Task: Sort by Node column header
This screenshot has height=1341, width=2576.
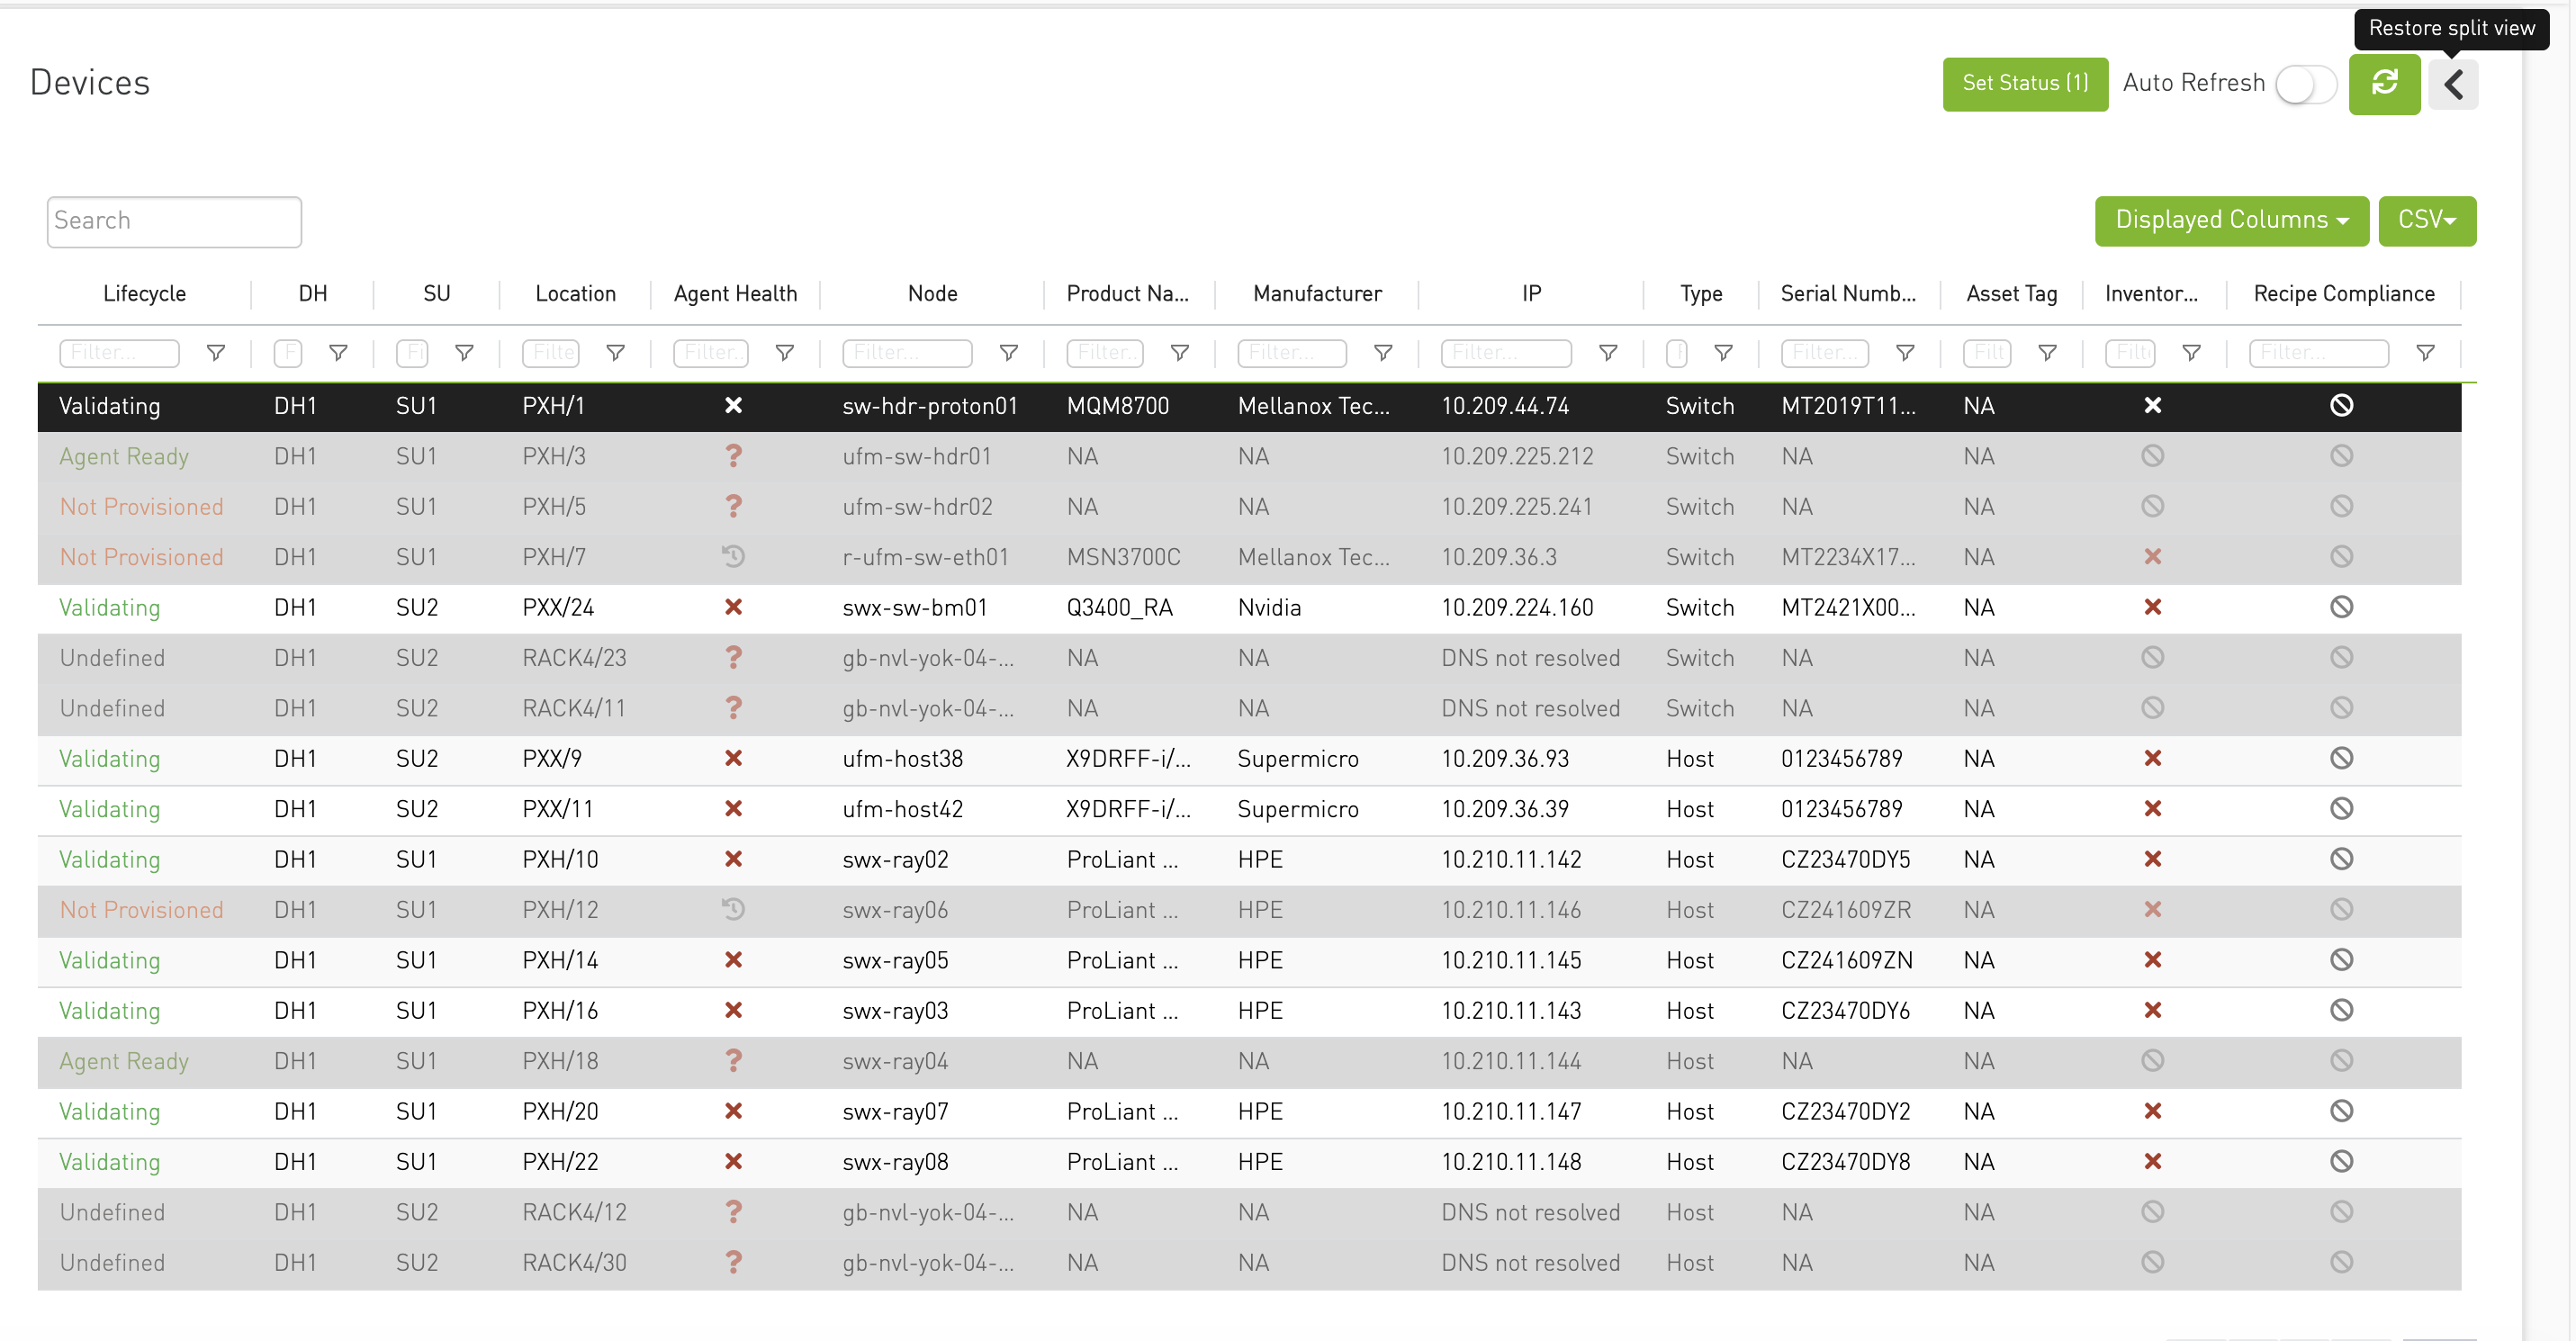Action: (932, 293)
